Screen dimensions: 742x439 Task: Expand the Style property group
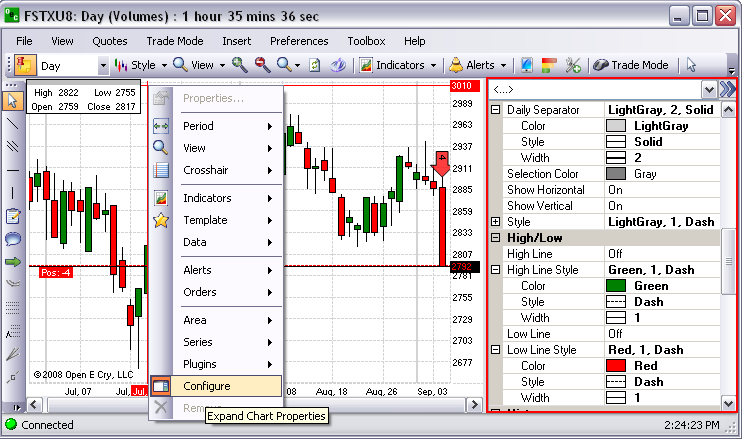tap(496, 222)
